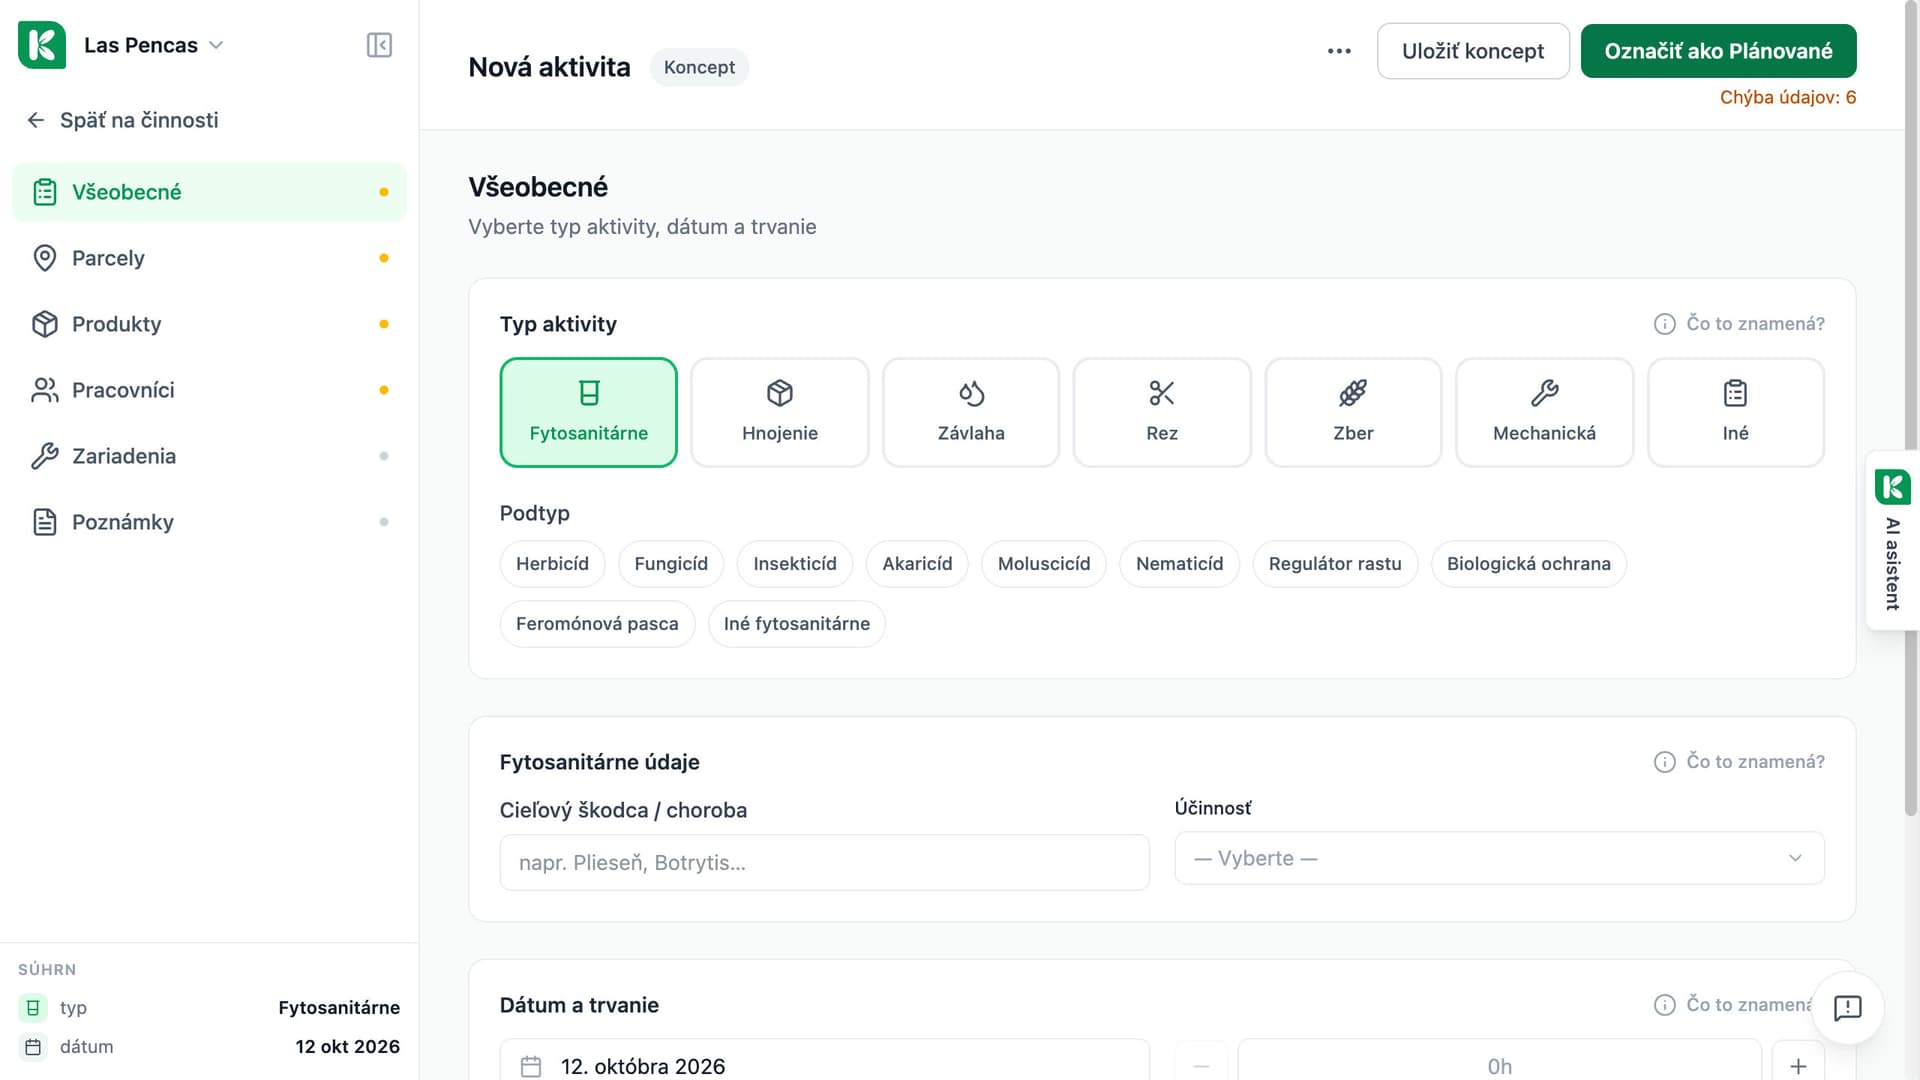Click the Kultivo logo icon
The width and height of the screenshot is (1920, 1080).
click(42, 45)
